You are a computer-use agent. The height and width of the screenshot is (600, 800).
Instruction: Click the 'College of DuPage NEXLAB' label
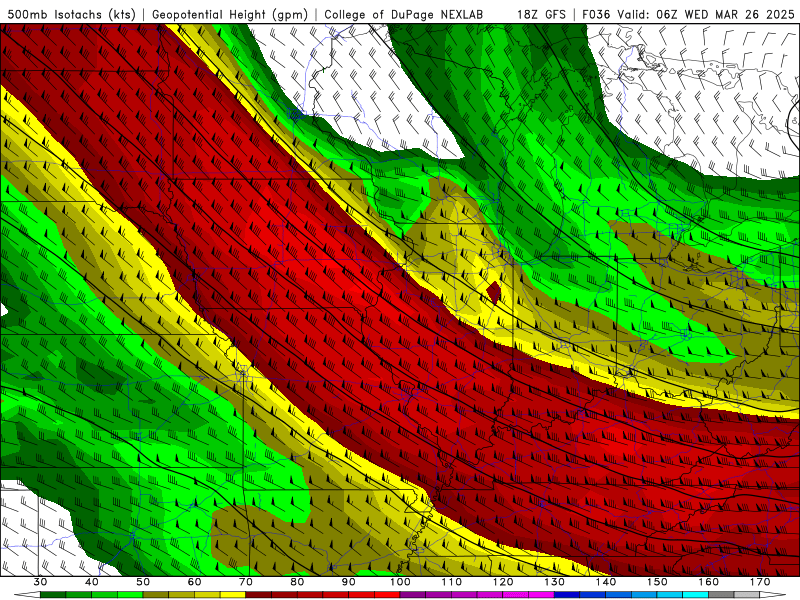(404, 14)
